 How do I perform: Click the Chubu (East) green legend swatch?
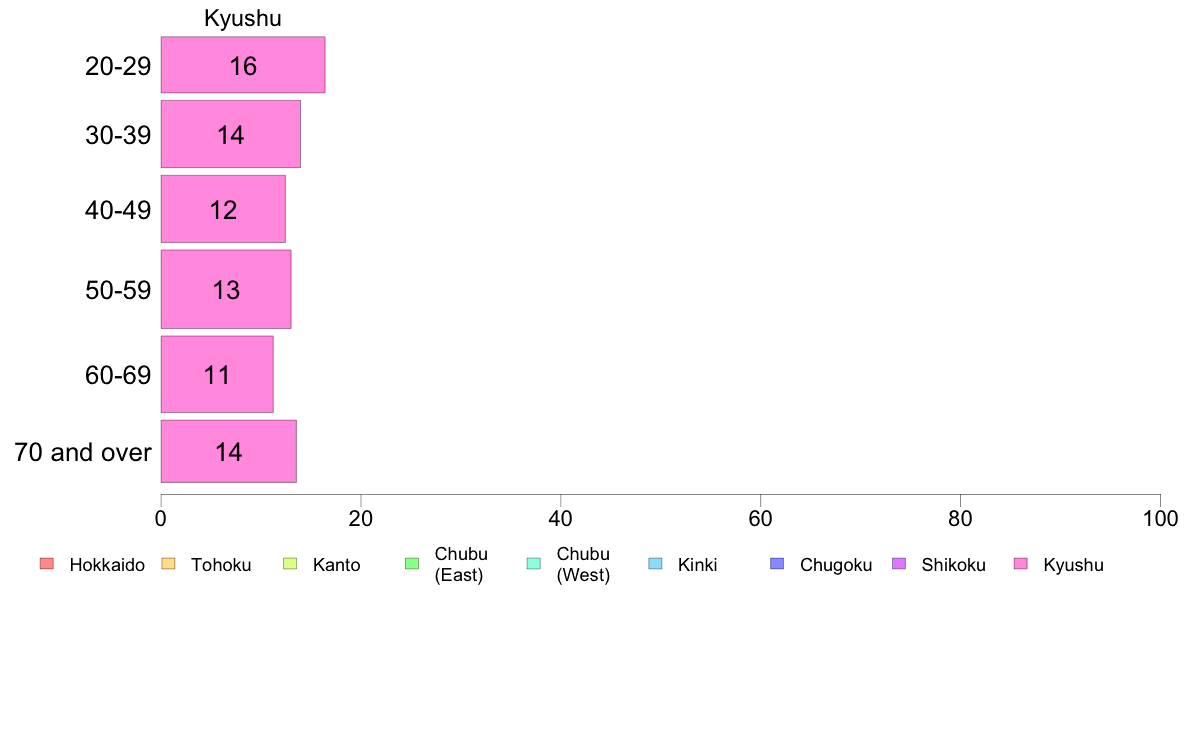pyautogui.click(x=412, y=564)
